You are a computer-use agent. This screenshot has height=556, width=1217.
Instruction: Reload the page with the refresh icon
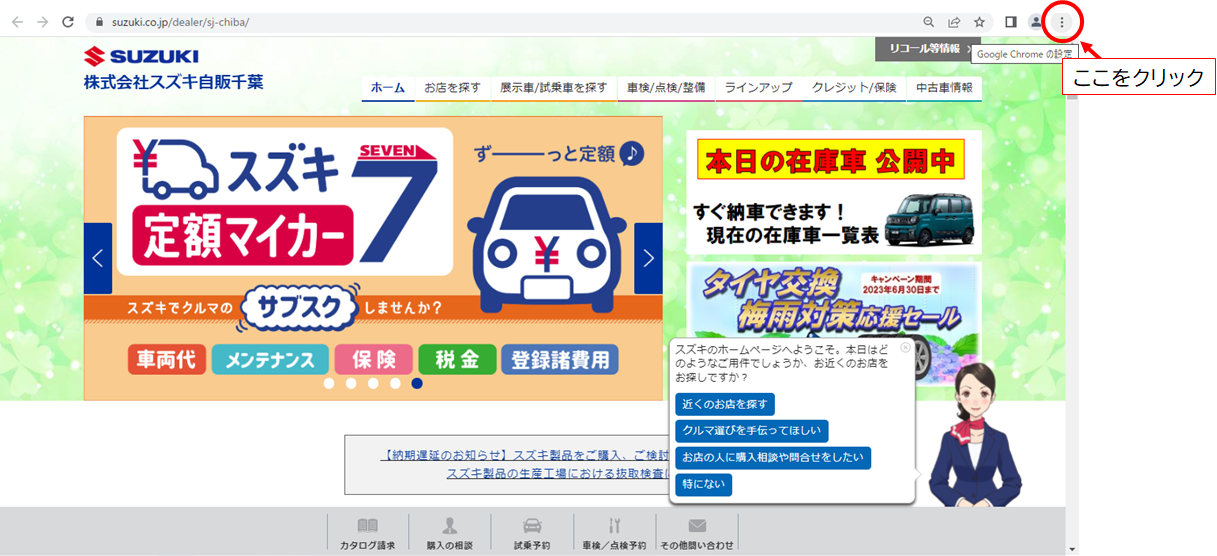68,21
